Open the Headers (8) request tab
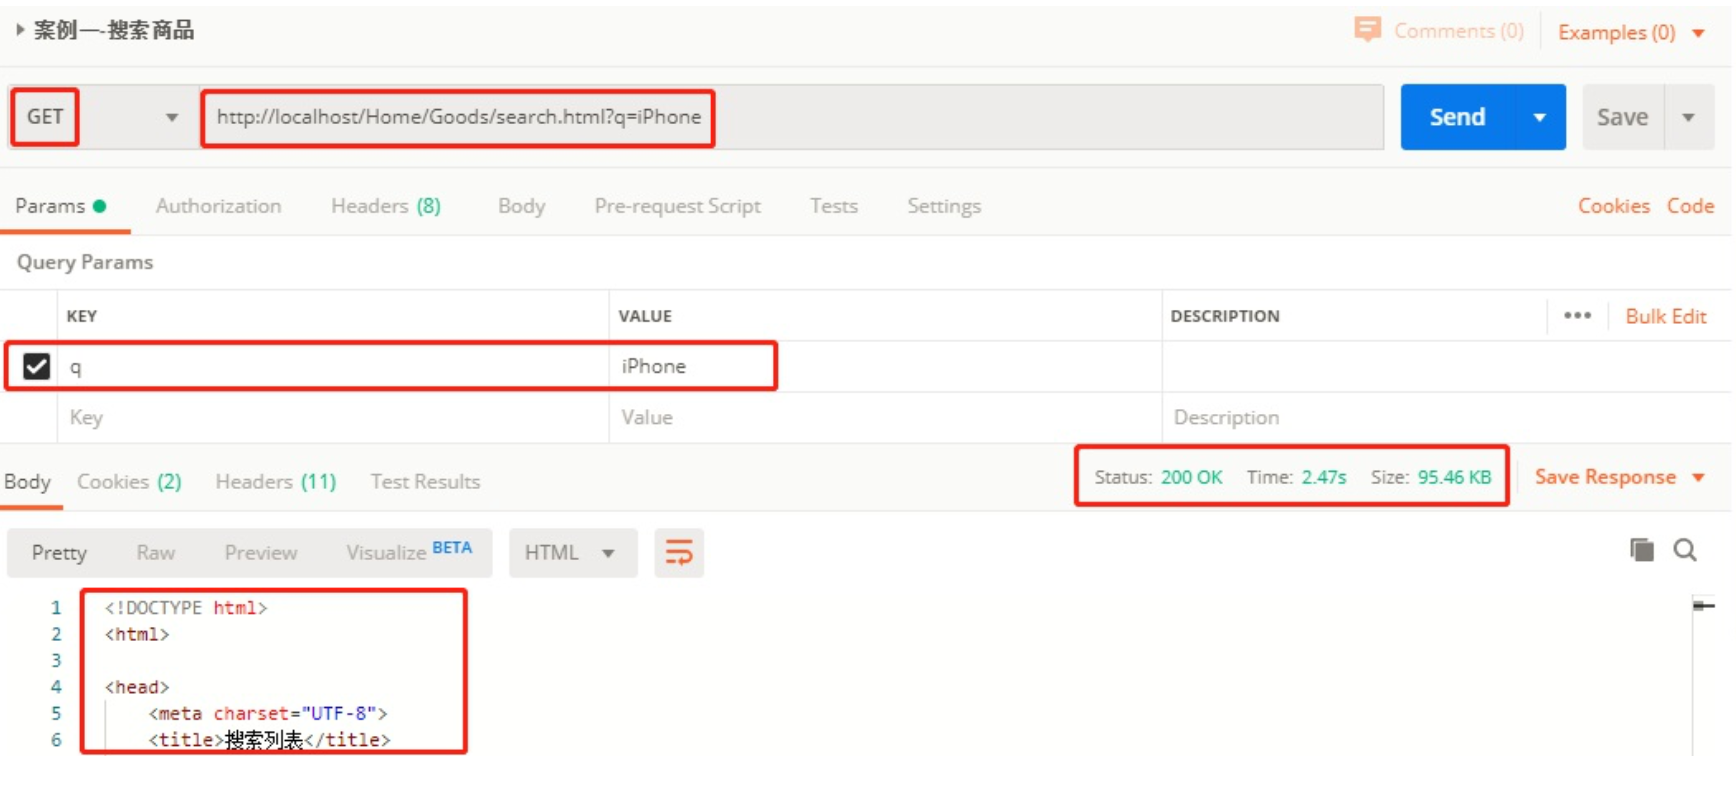Image resolution: width=1736 pixels, height=790 pixels. [x=385, y=206]
